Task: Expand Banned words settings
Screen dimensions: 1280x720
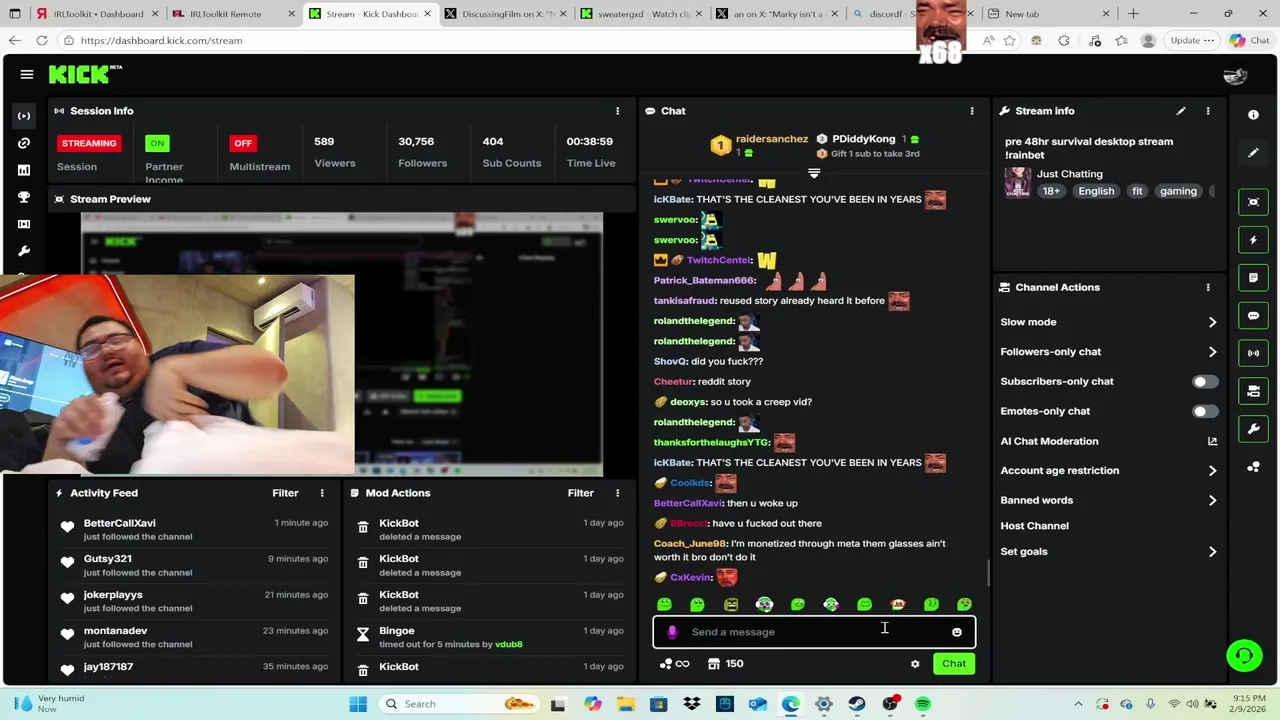Action: point(1108,500)
